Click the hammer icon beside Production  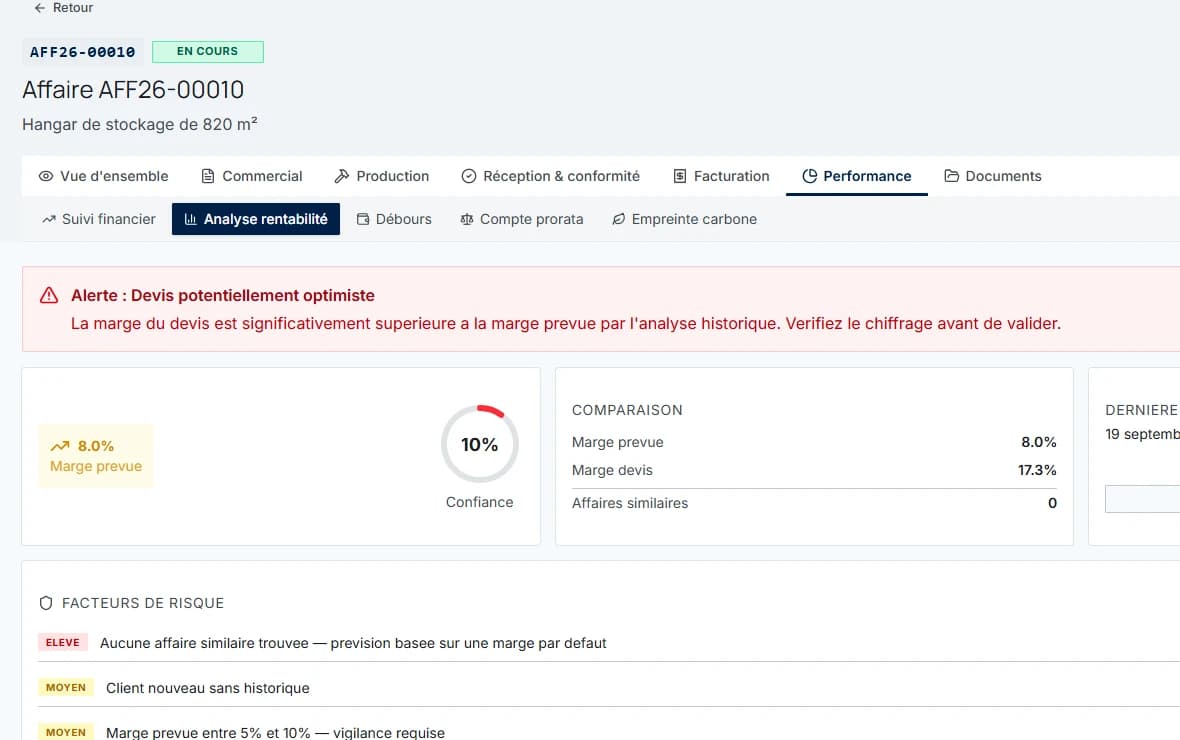pyautogui.click(x=342, y=176)
